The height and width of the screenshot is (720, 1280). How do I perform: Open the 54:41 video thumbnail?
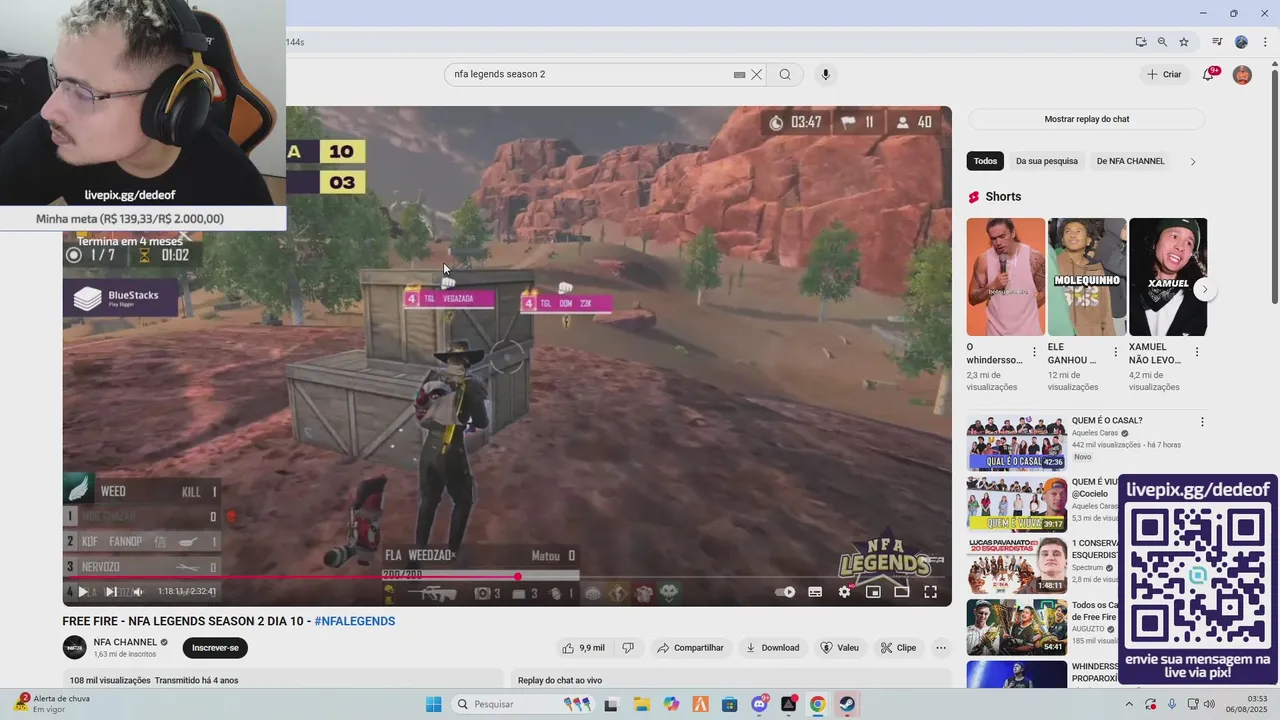(x=1016, y=627)
